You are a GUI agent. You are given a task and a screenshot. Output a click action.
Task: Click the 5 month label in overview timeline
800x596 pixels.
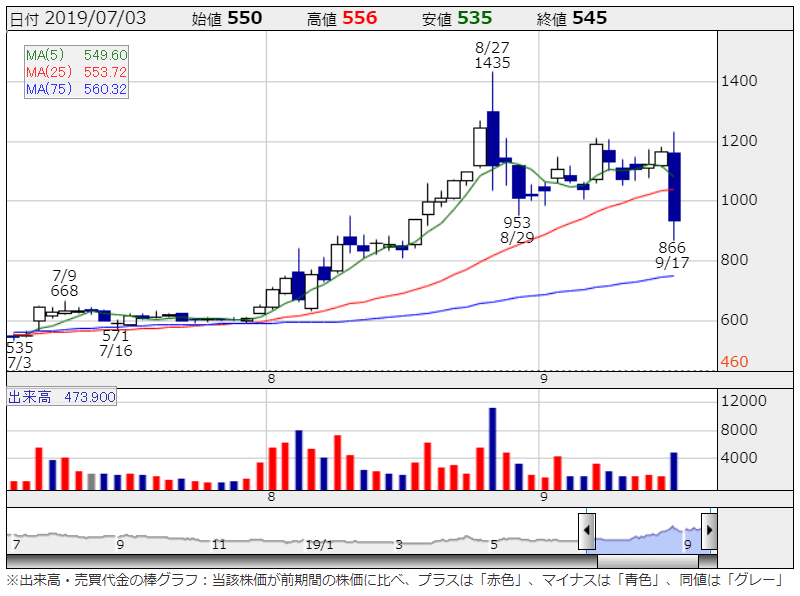pos(494,545)
